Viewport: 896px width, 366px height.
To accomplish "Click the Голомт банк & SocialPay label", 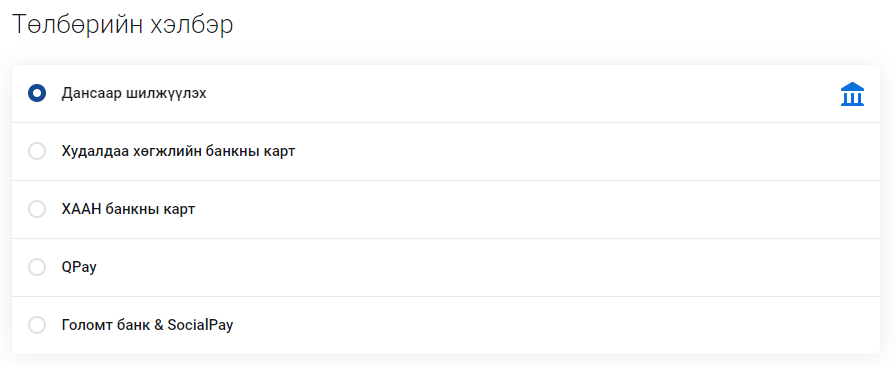I will click(147, 325).
